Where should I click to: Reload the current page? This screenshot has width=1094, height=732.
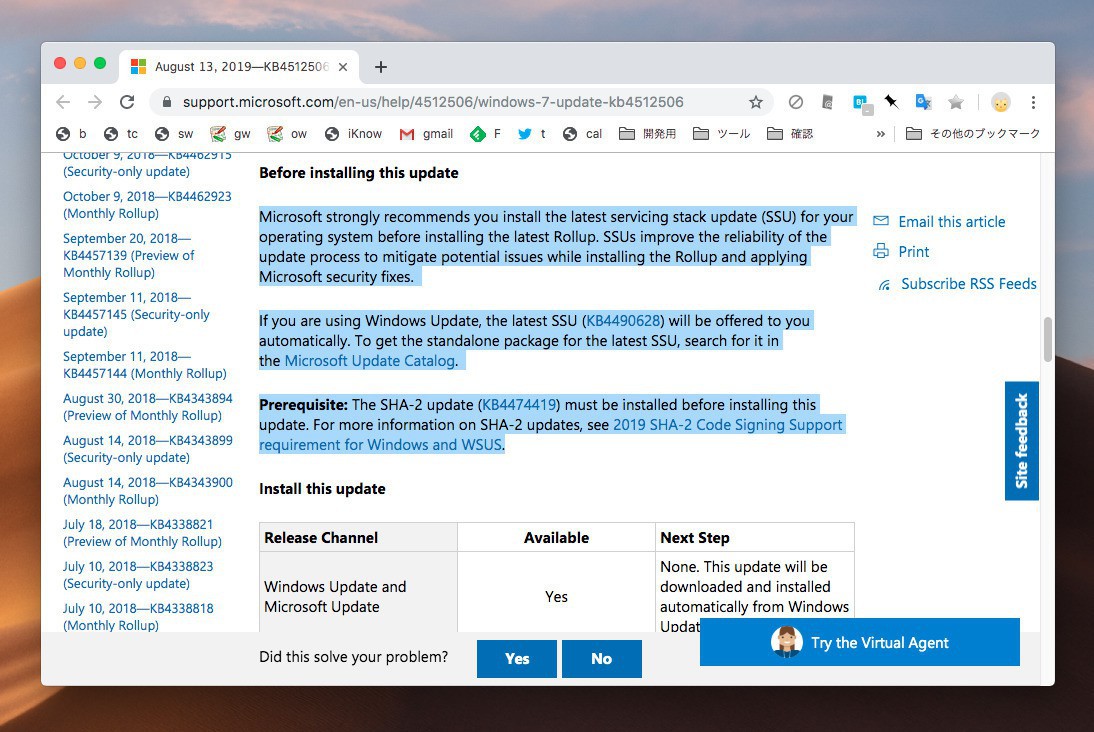pyautogui.click(x=127, y=103)
